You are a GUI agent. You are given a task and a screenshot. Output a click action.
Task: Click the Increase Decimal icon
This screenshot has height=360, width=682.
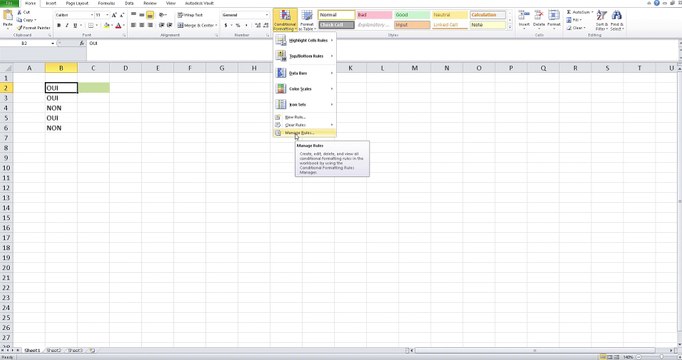(257, 25)
